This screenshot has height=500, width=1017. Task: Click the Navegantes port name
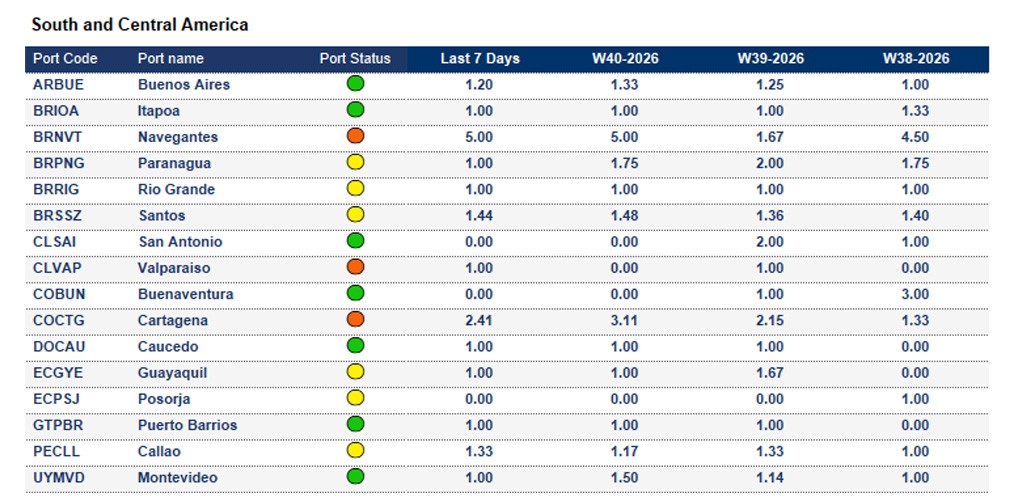[178, 137]
